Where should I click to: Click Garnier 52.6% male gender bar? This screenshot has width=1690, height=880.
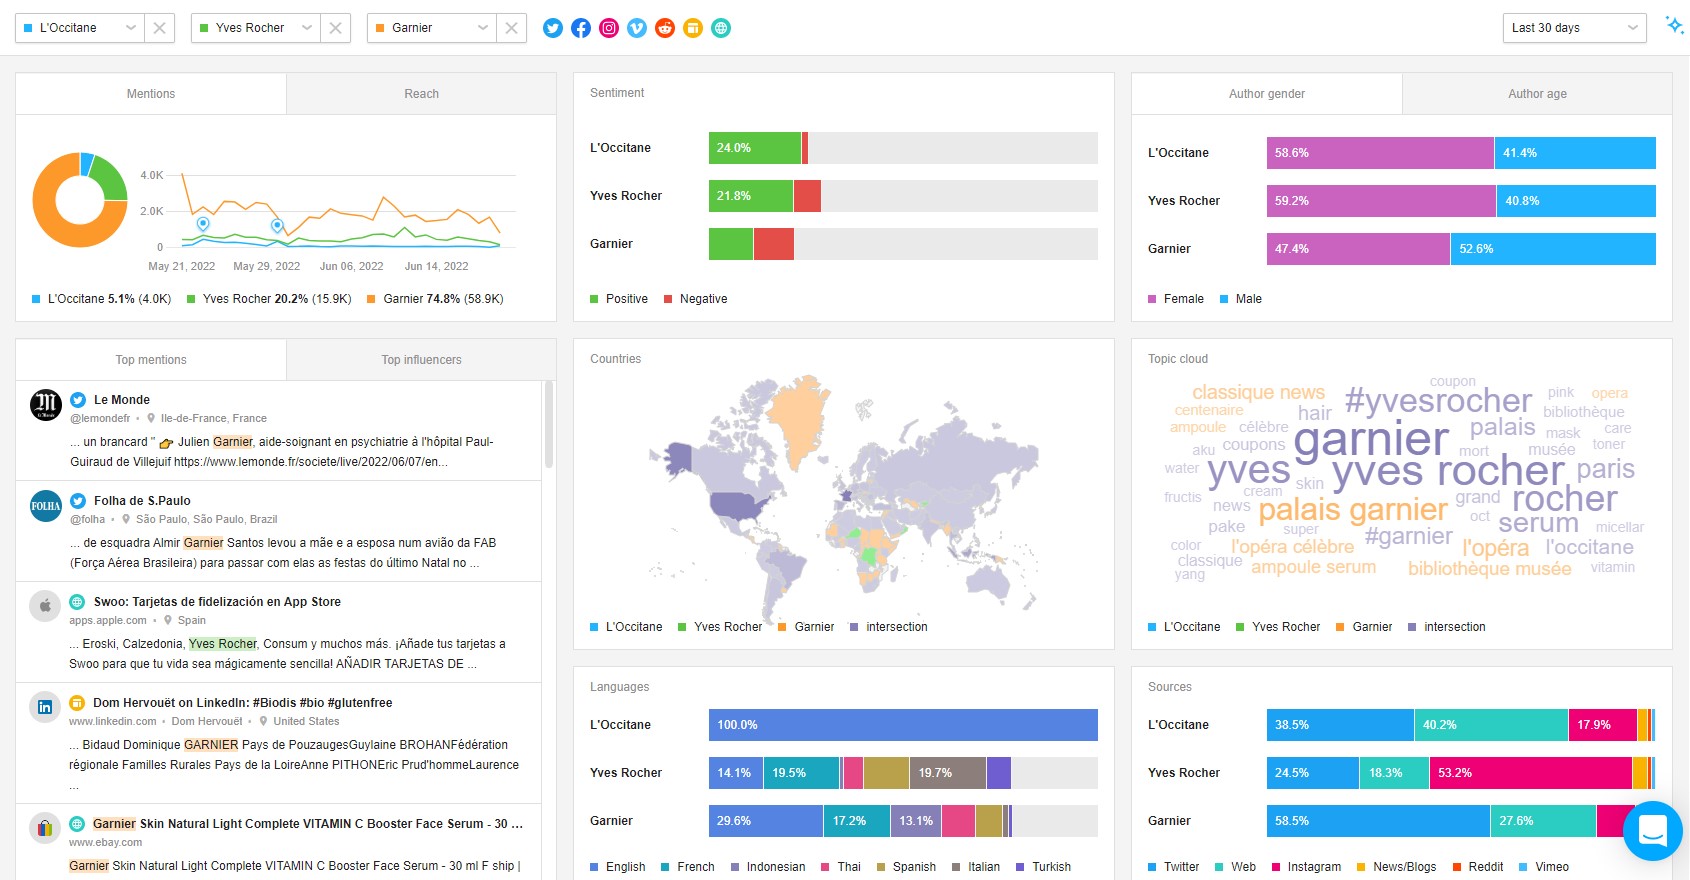[x=1553, y=249]
